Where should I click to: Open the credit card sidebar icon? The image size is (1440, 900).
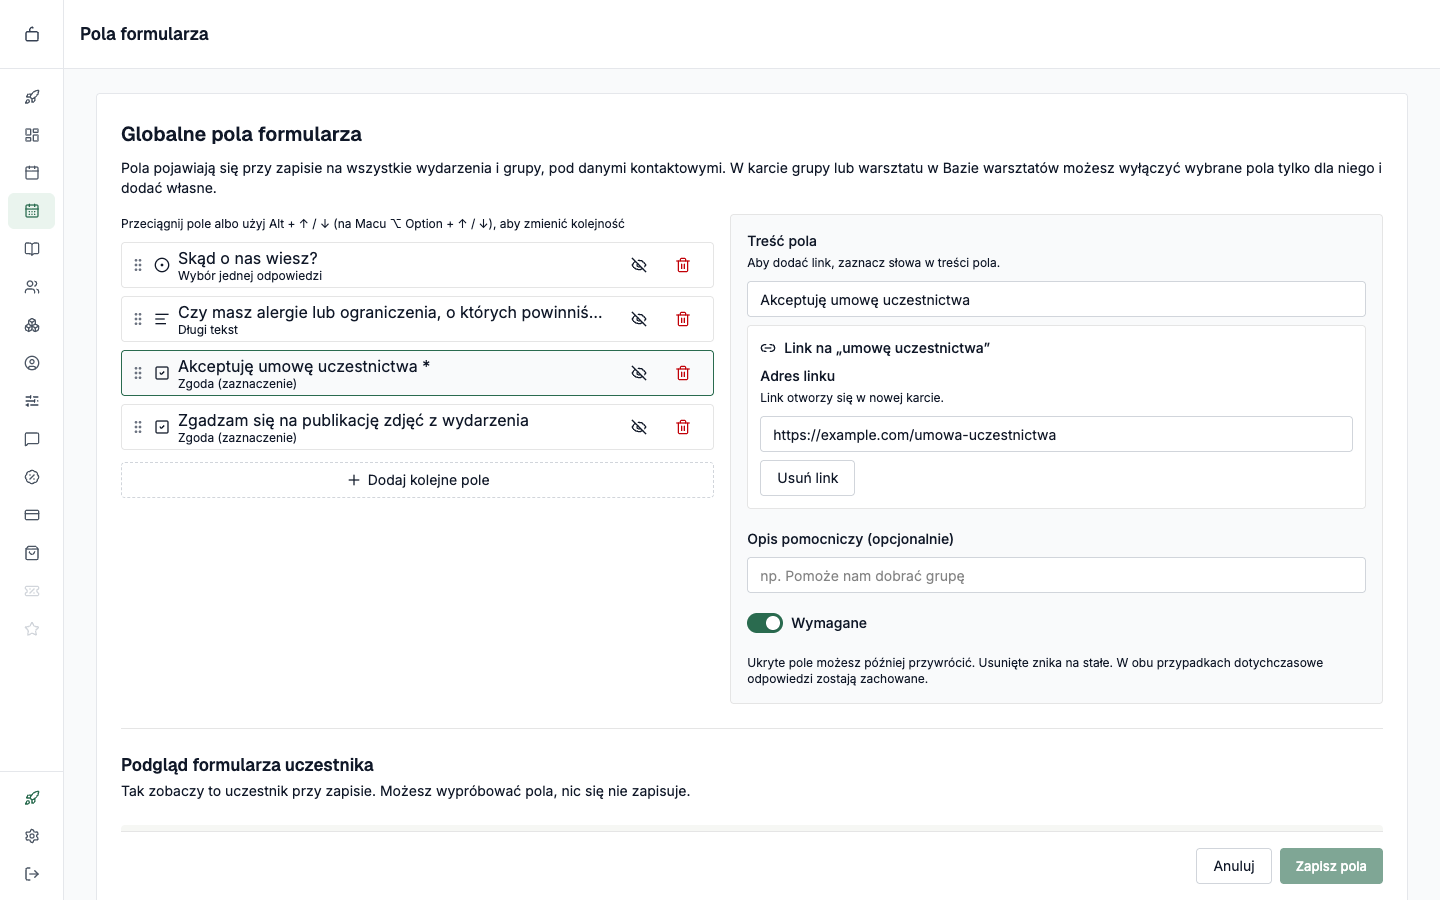click(32, 515)
